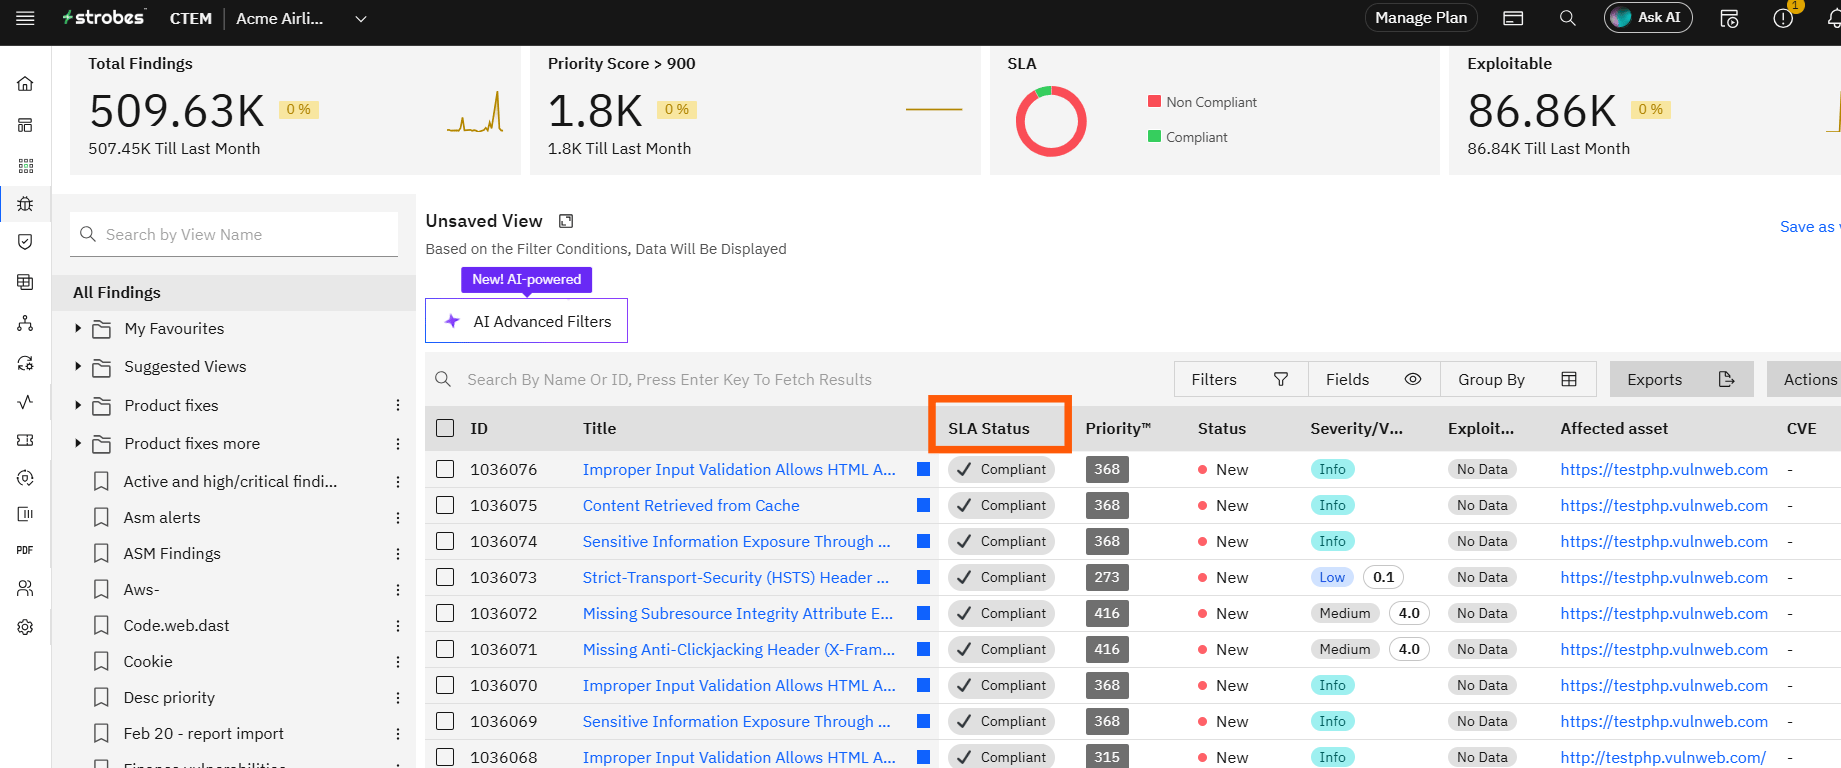This screenshot has height=768, width=1841.
Task: Open the alert info icon with badge
Action: click(x=1783, y=18)
